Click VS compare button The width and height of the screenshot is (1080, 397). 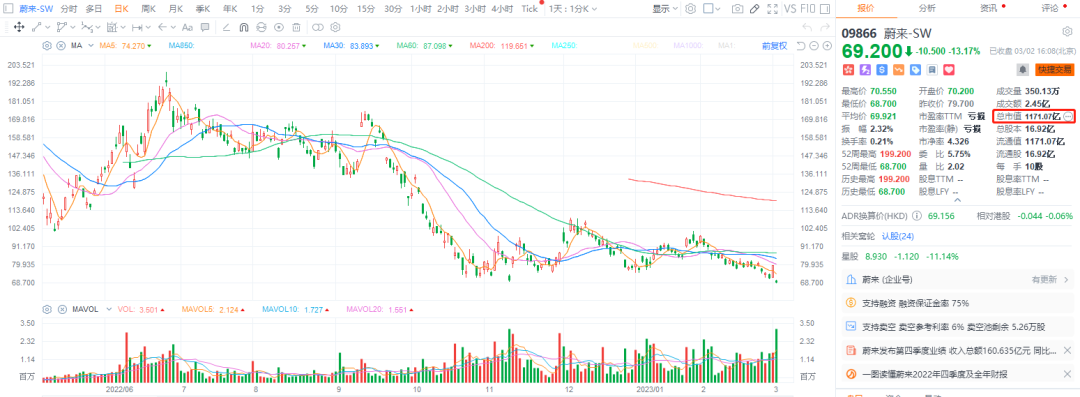coord(791,9)
